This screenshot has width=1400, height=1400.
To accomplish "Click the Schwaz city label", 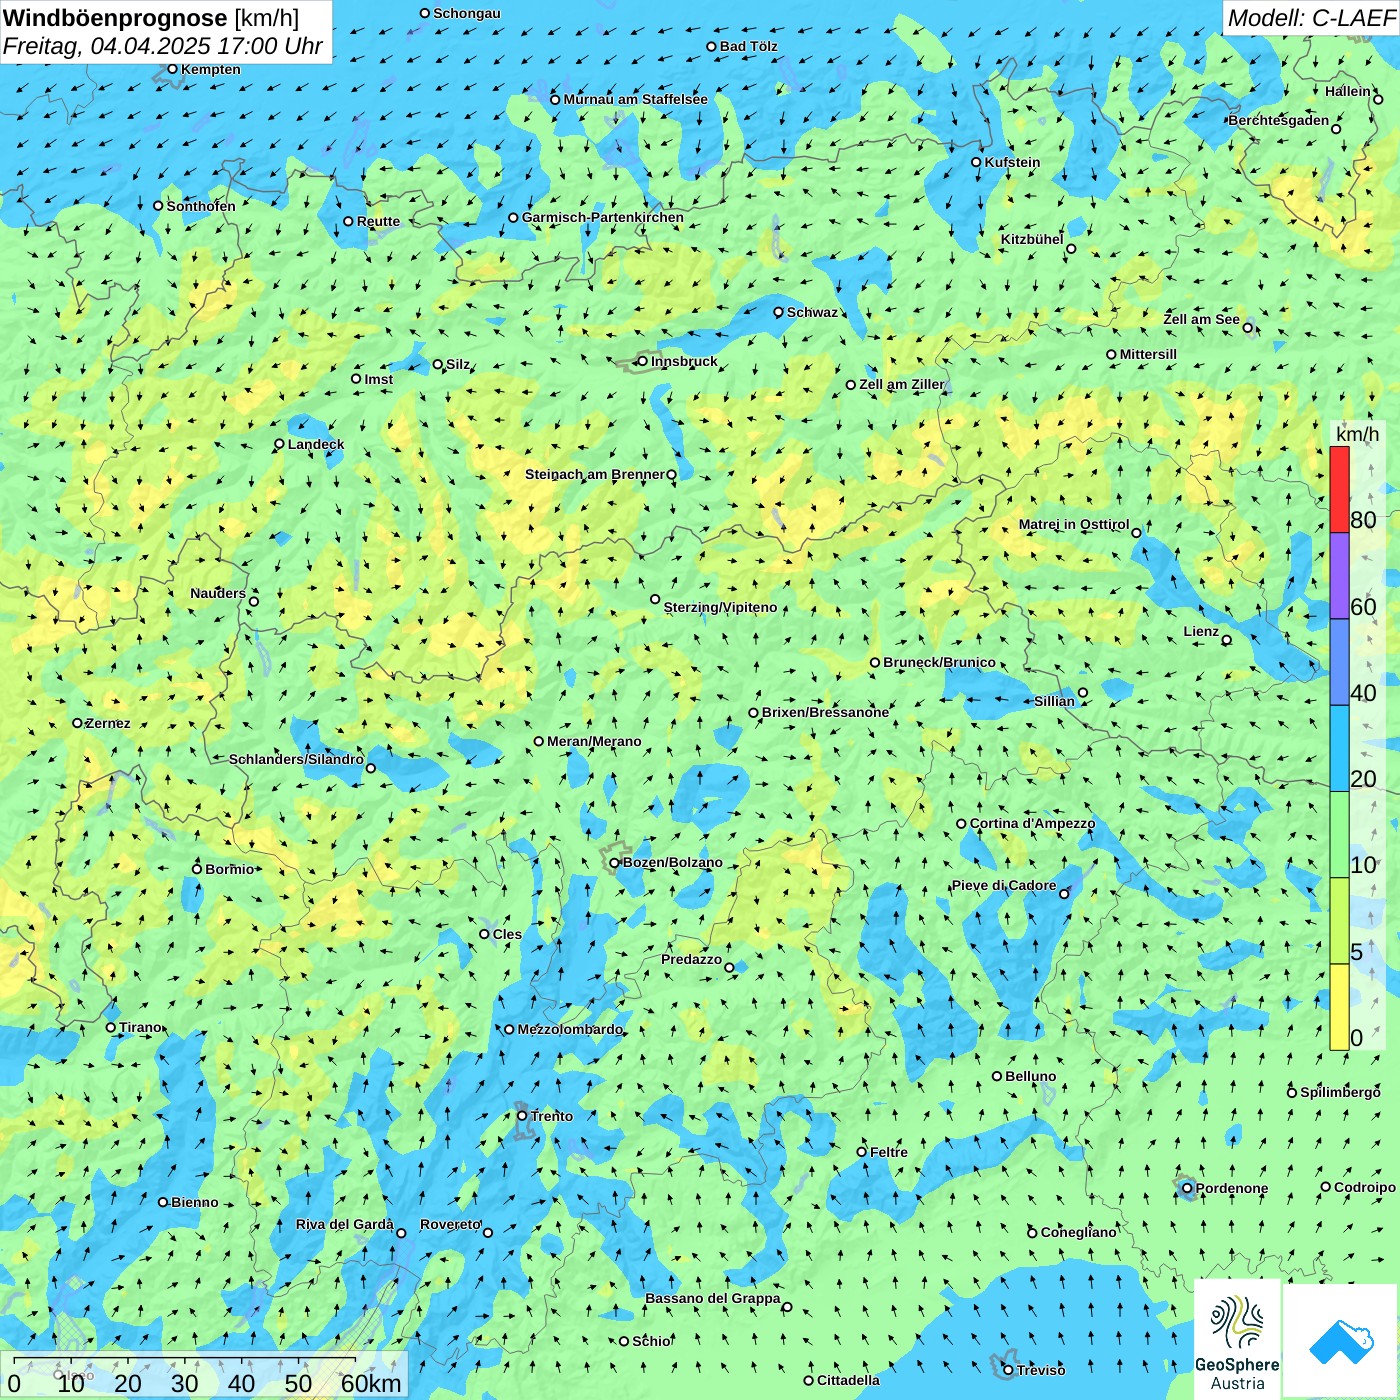I will pos(812,312).
